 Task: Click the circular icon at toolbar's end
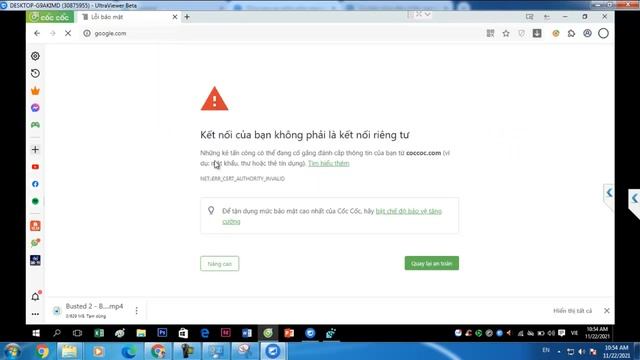(x=603, y=33)
